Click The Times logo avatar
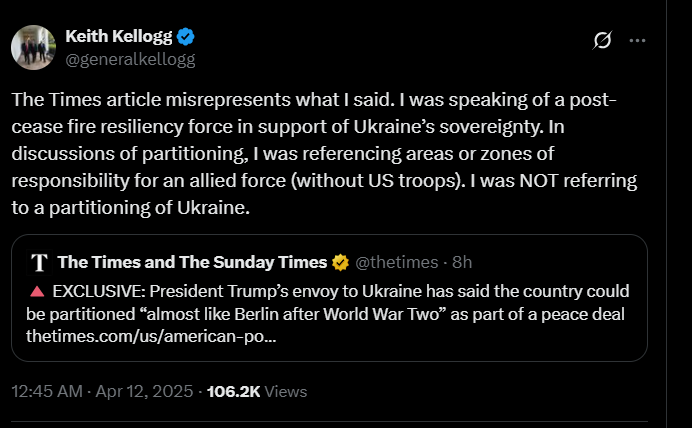Image resolution: width=692 pixels, height=428 pixels. pyautogui.click(x=39, y=263)
